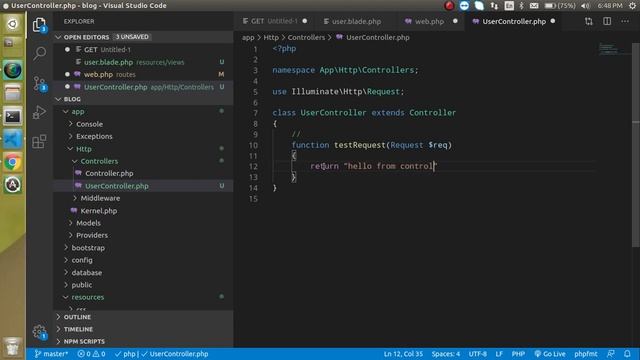Open Kernel.php in the file tree
The image size is (640, 360).
[143, 211]
